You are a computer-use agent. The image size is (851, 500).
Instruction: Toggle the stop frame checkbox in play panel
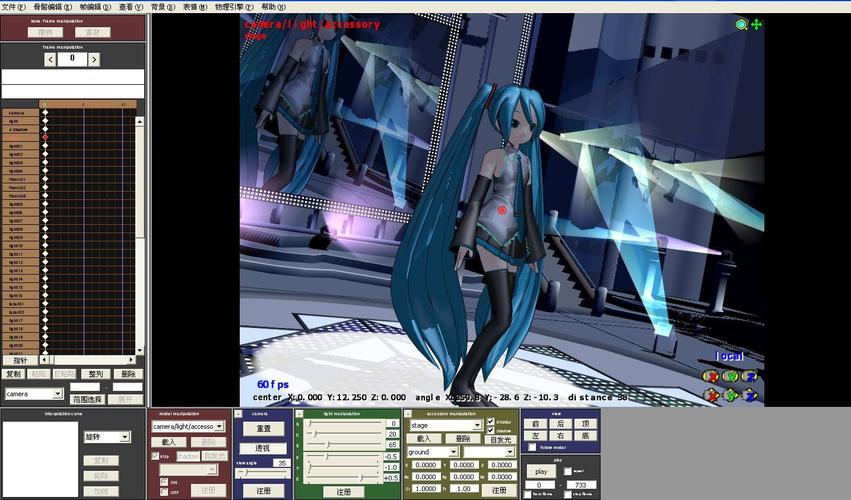[x=567, y=494]
